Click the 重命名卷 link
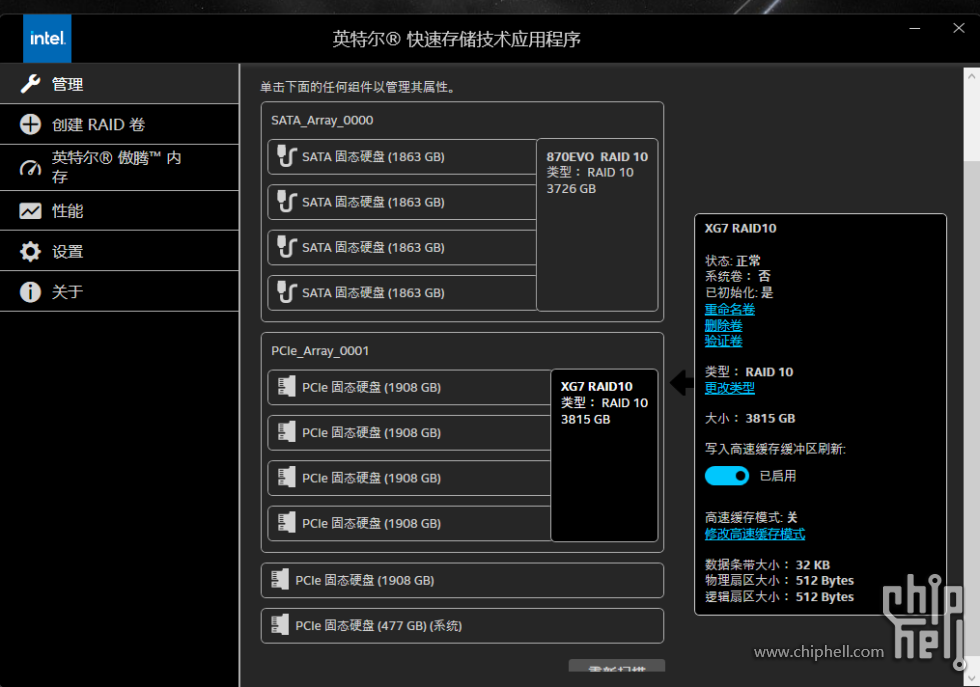The image size is (980, 687). click(x=729, y=309)
